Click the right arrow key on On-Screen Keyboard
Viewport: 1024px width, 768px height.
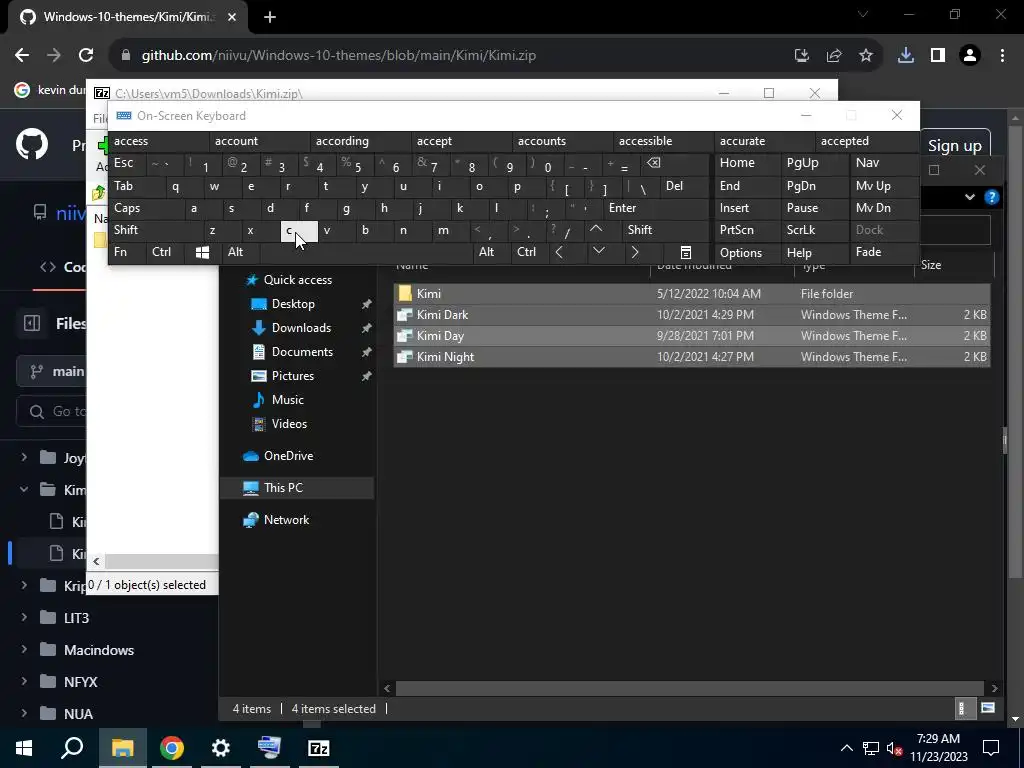(634, 252)
